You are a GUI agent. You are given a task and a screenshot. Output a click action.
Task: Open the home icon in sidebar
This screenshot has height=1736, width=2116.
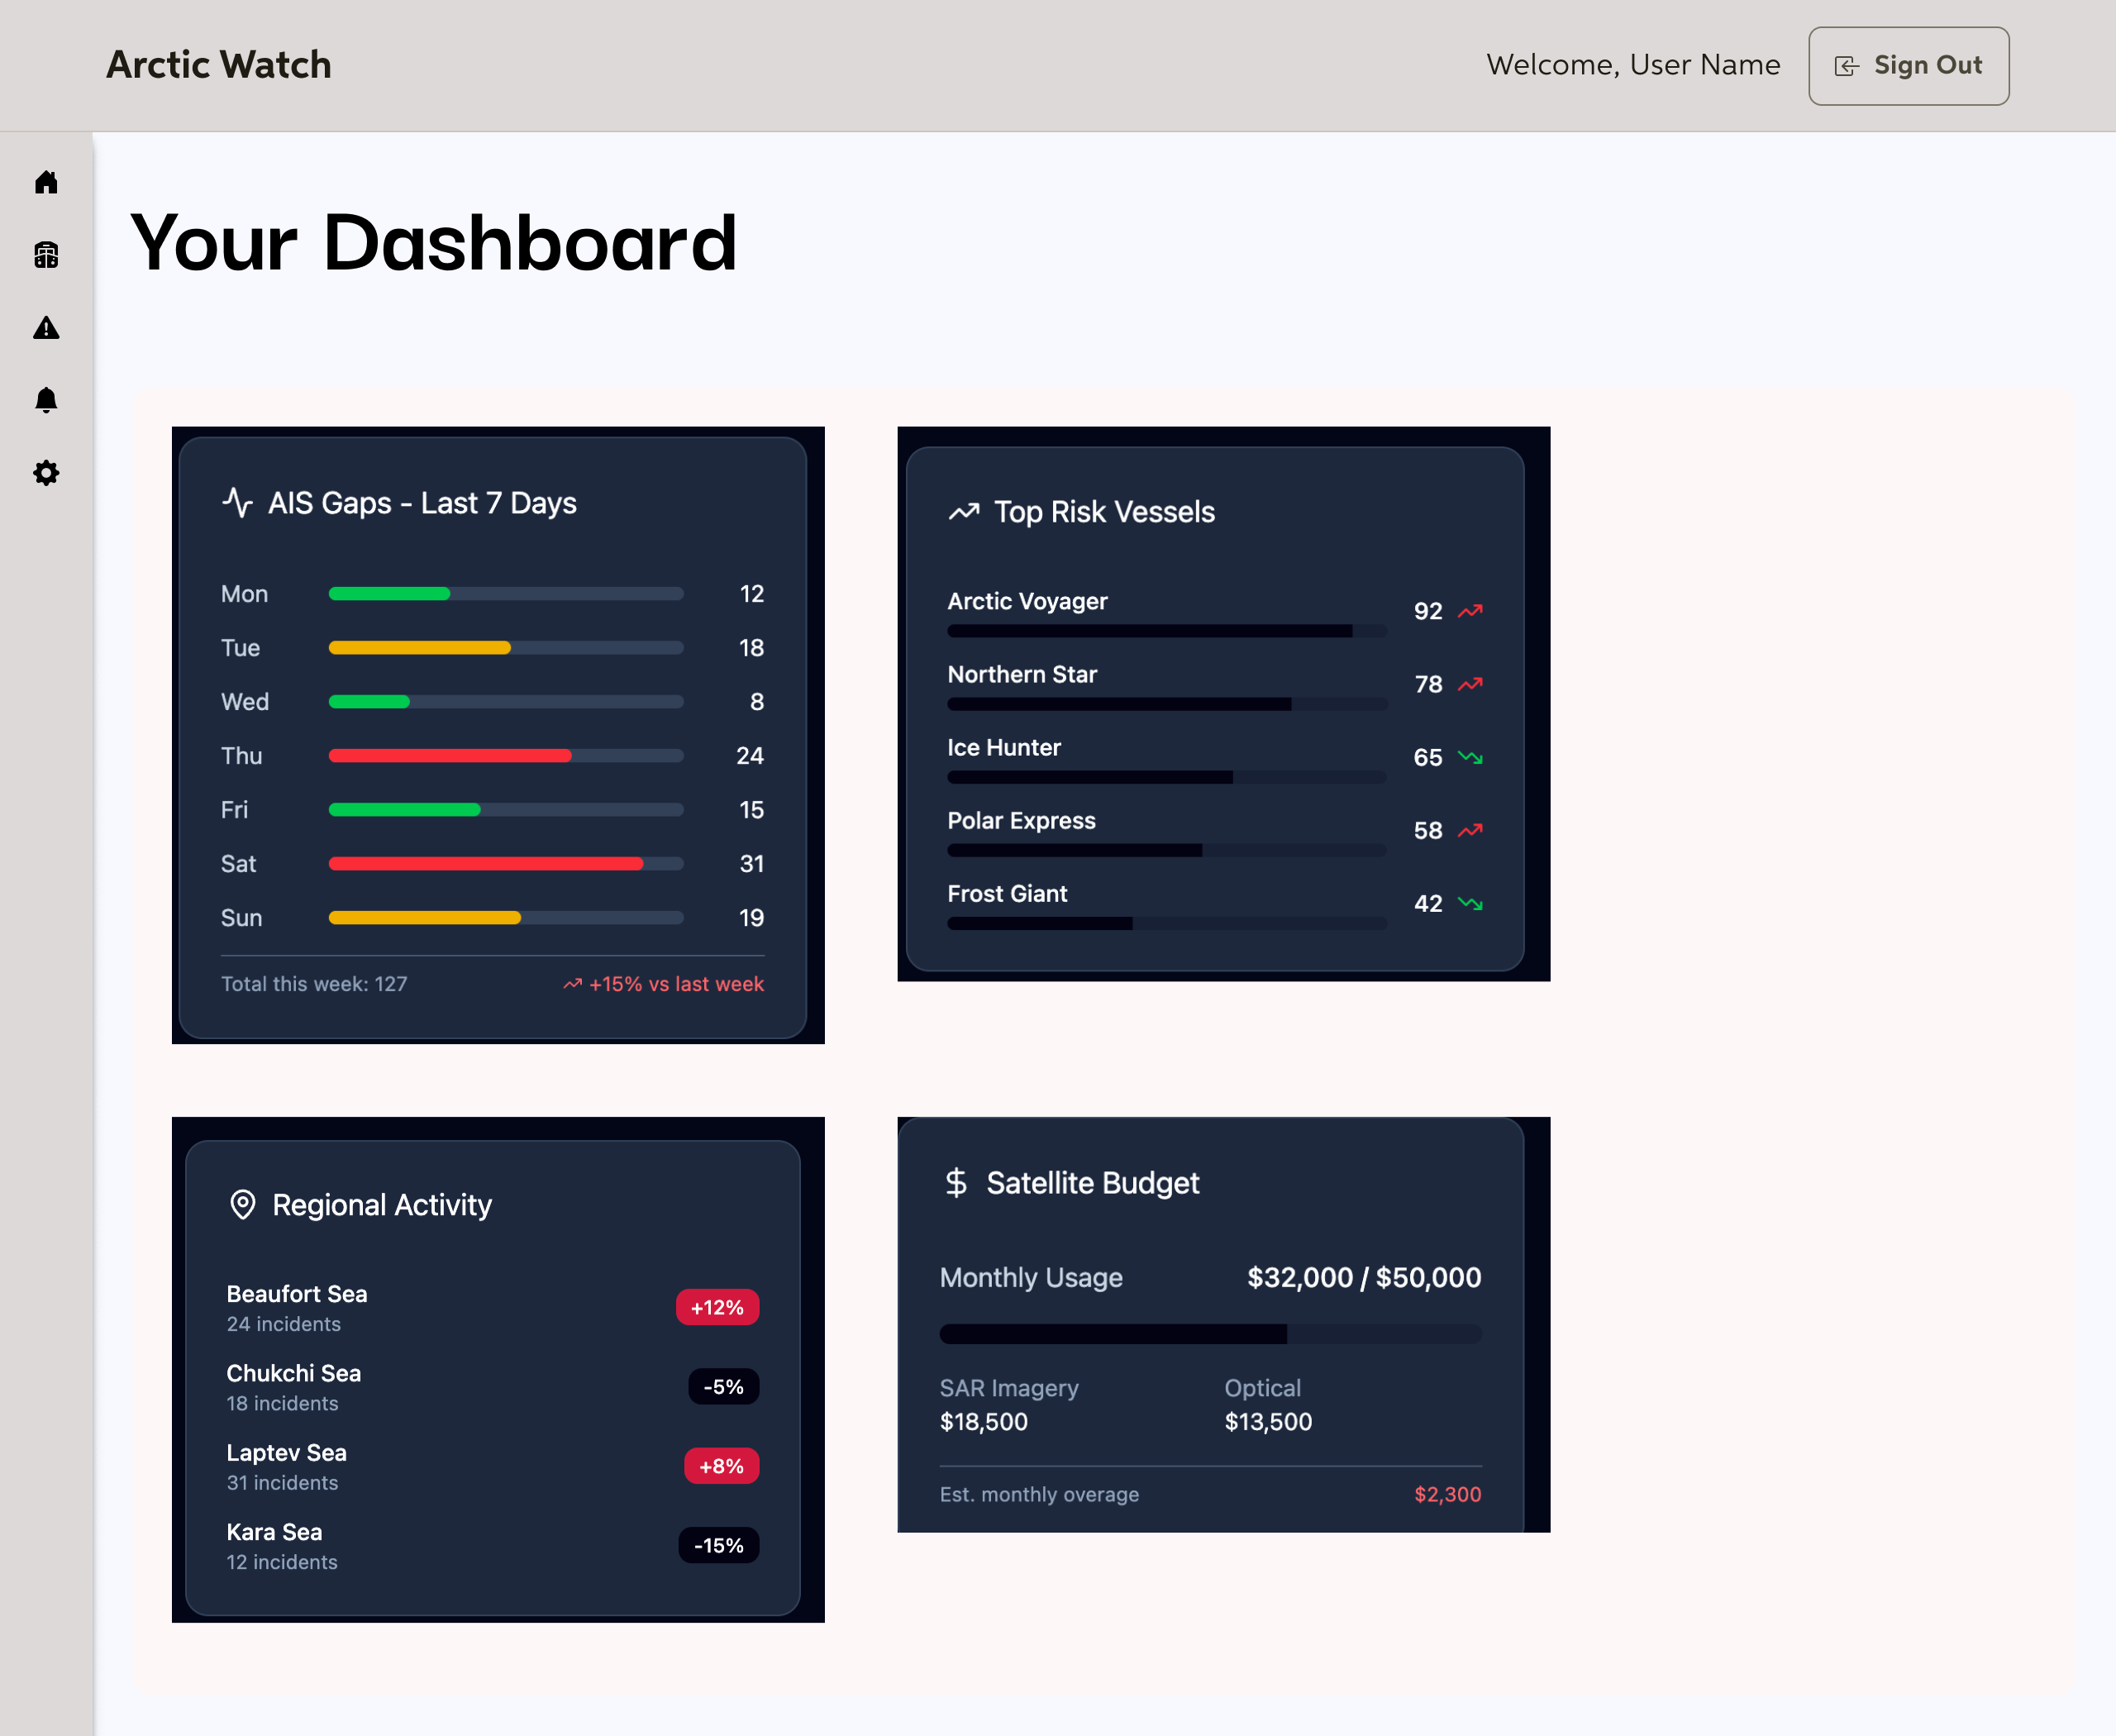pyautogui.click(x=46, y=182)
